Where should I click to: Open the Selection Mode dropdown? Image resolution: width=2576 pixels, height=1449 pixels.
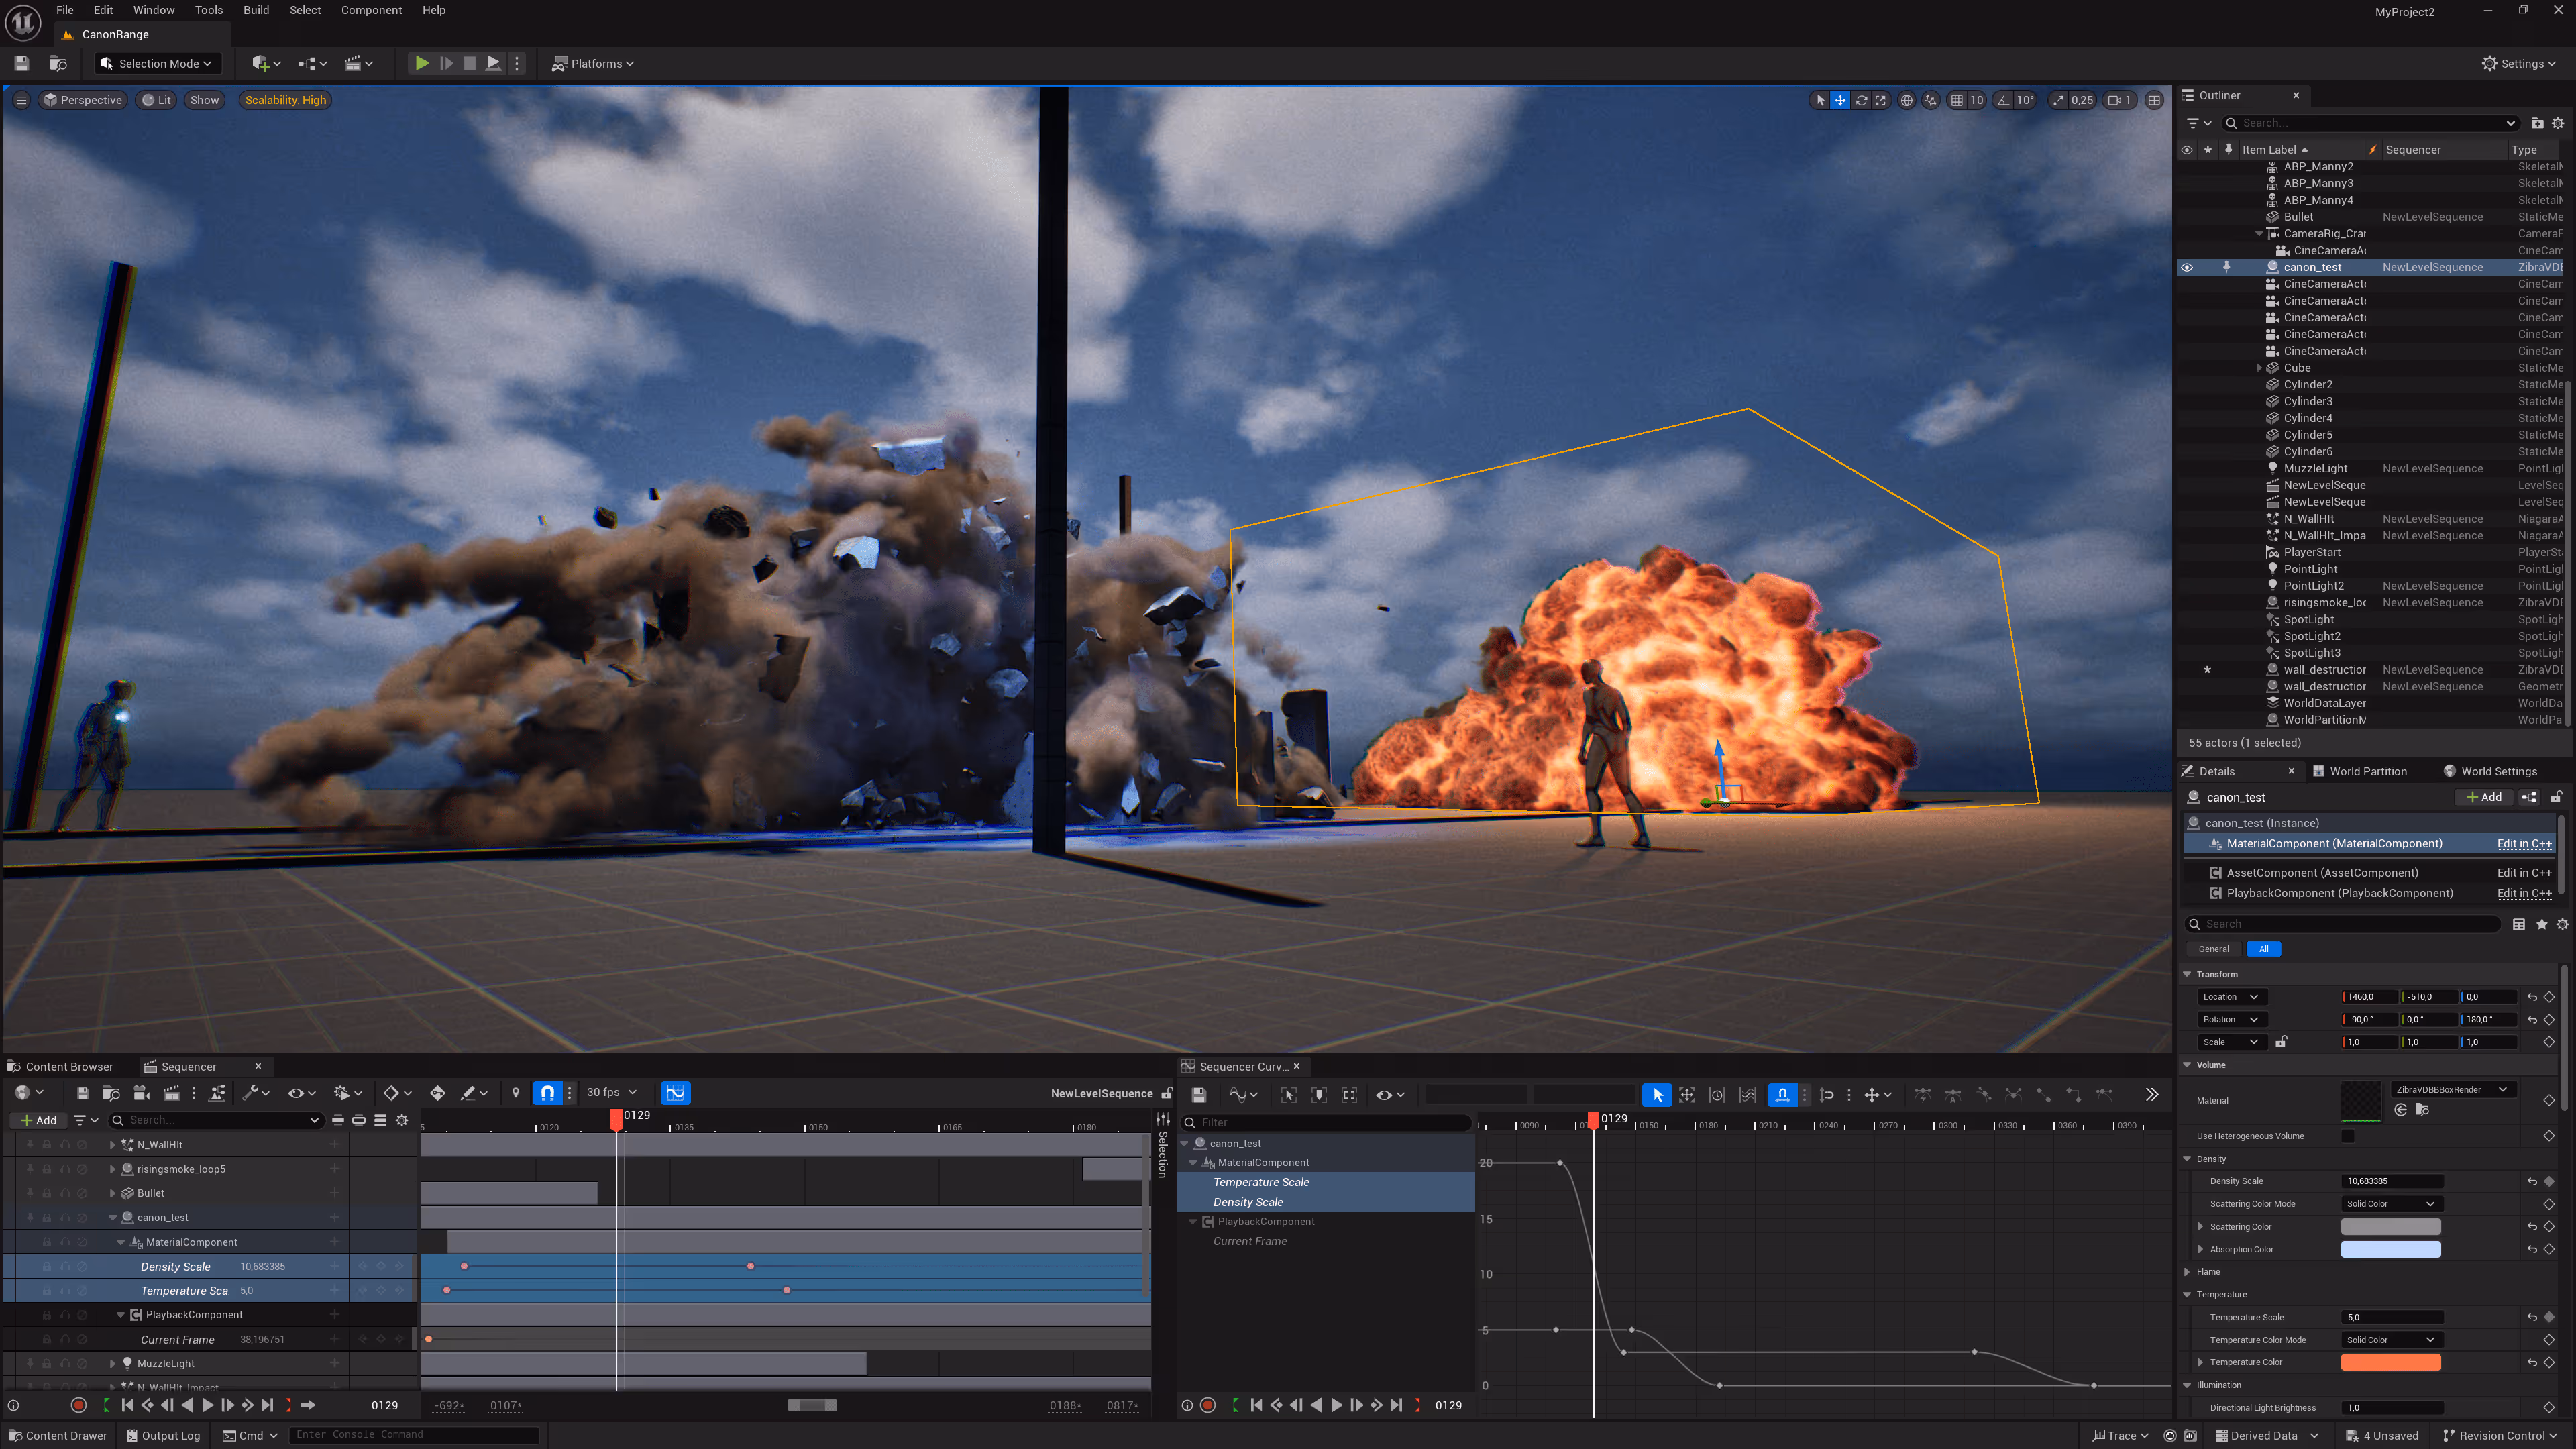click(x=158, y=63)
